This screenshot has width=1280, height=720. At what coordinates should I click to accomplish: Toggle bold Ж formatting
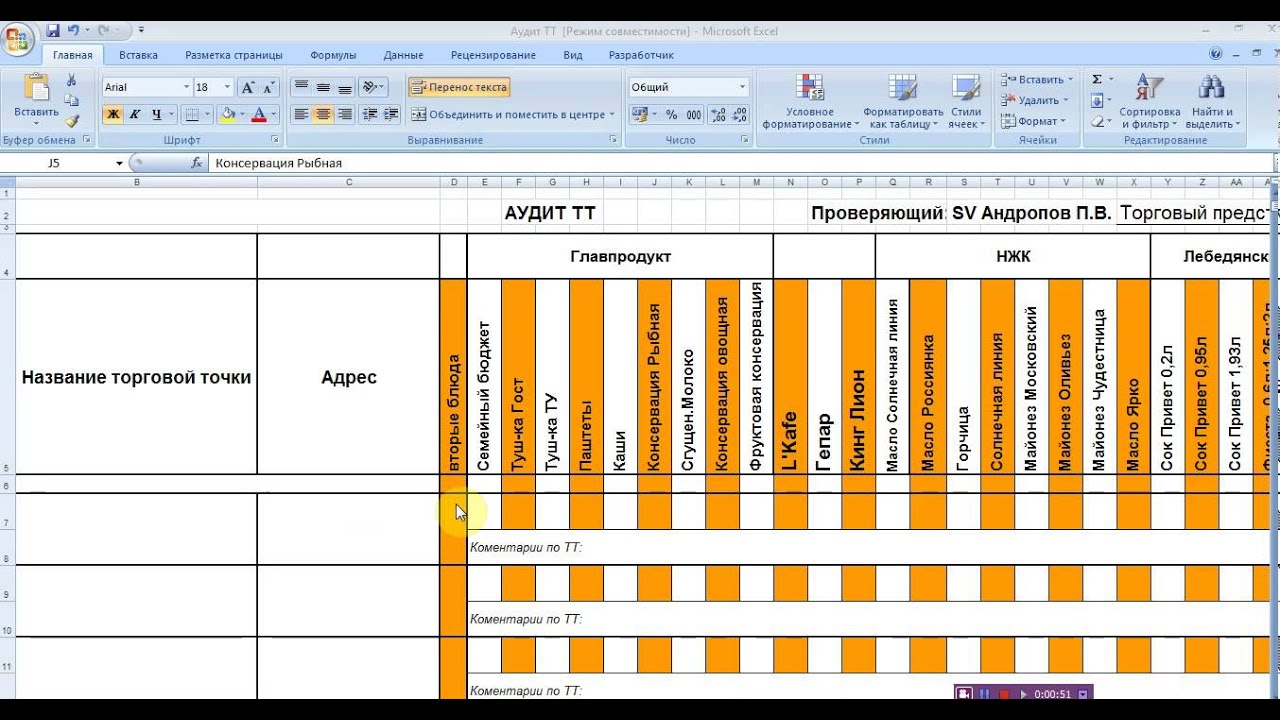click(113, 114)
